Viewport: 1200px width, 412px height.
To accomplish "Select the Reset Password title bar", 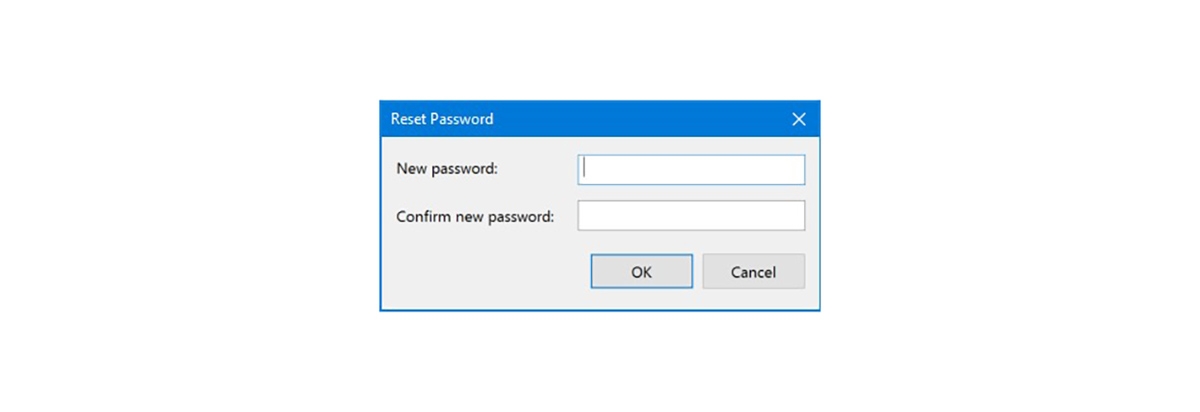I will tap(600, 119).
